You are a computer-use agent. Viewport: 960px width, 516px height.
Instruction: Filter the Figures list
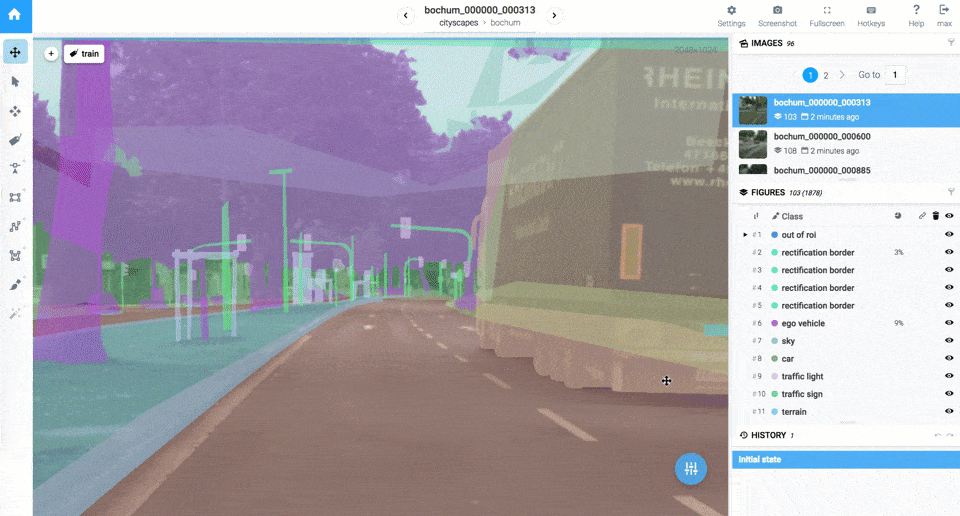(x=951, y=192)
